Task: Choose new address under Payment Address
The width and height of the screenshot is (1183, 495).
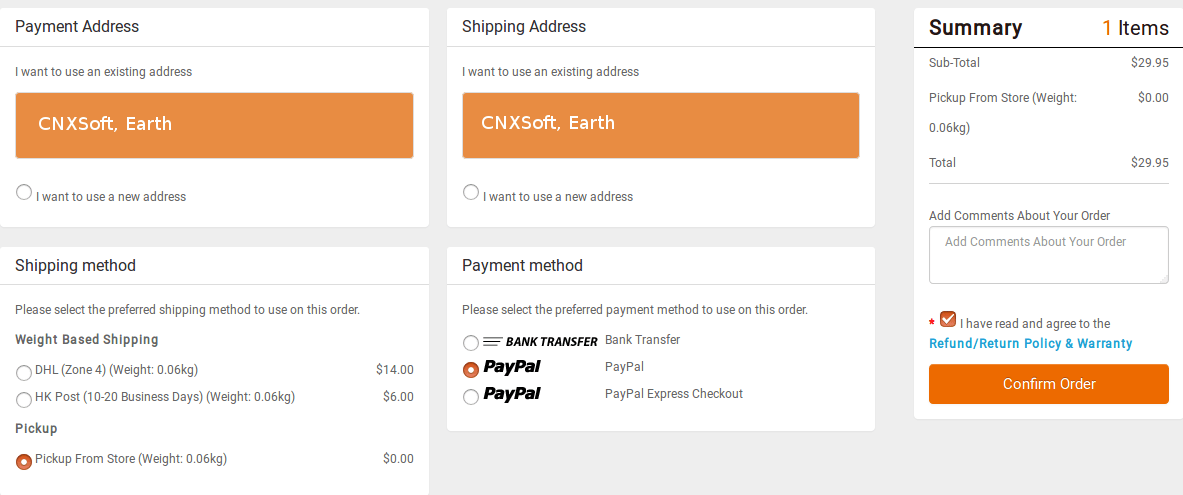Action: (23, 192)
